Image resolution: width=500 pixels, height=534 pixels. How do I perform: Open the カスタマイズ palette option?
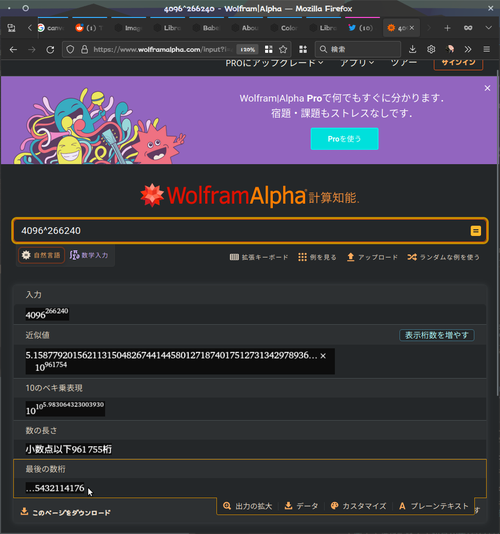pyautogui.click(x=359, y=506)
